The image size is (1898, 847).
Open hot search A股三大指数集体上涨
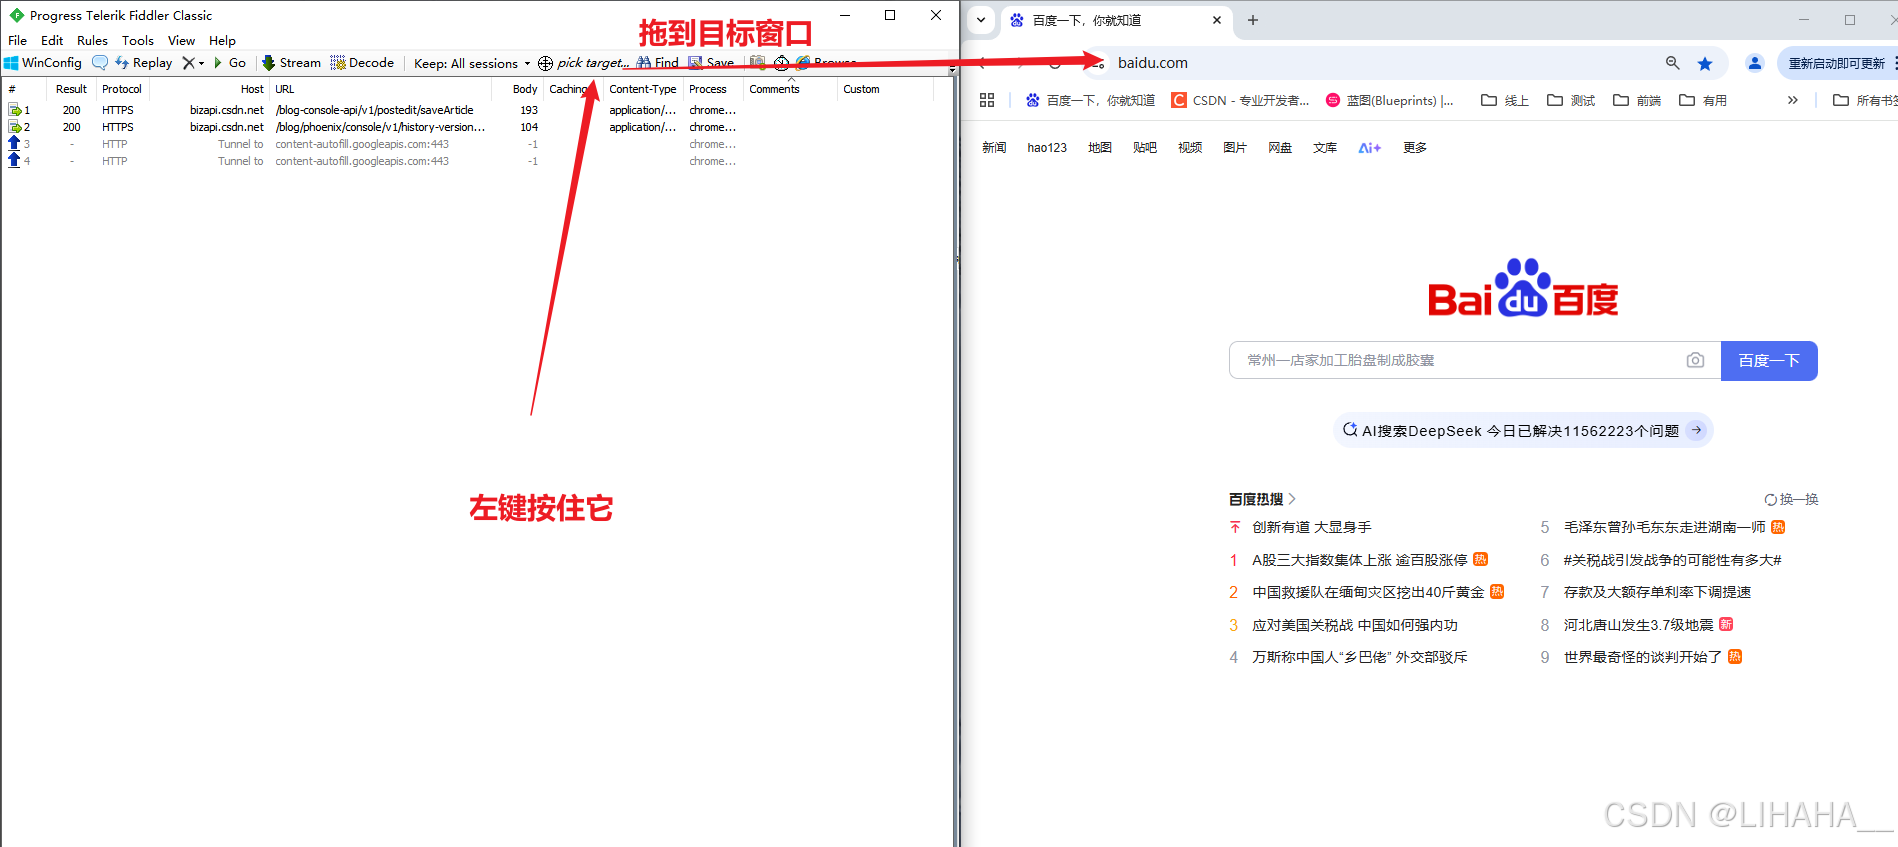(x=1359, y=560)
